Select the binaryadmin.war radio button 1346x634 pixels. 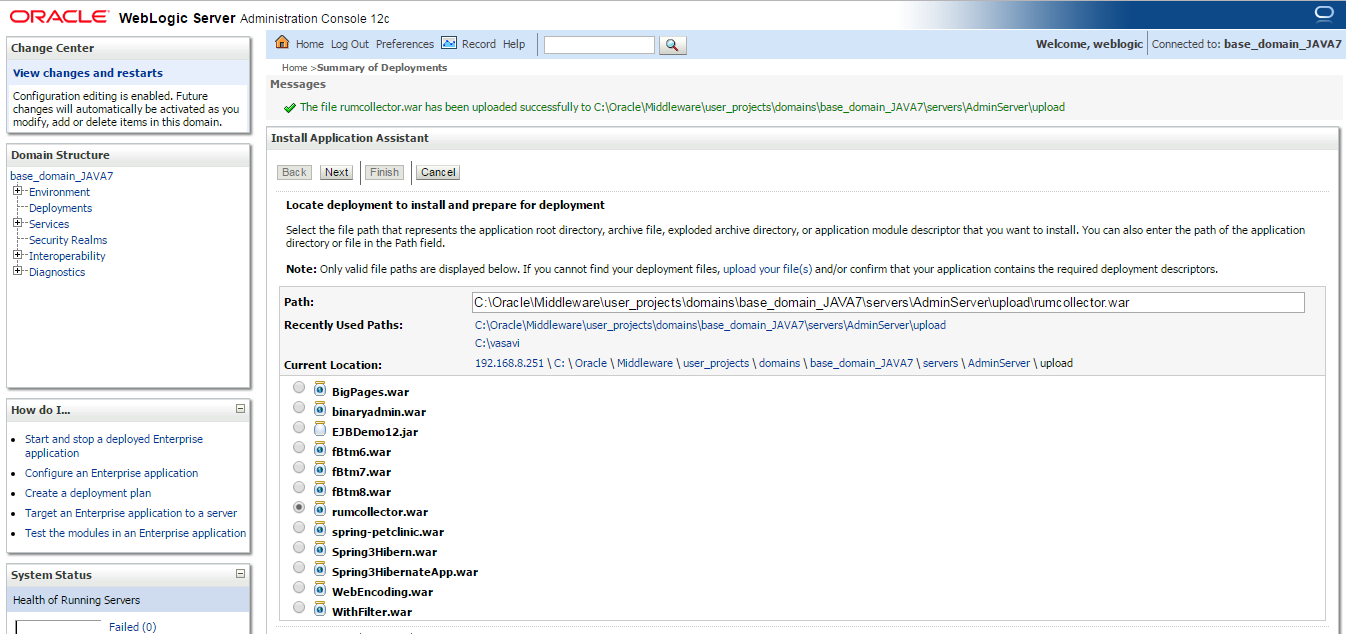tap(299, 408)
